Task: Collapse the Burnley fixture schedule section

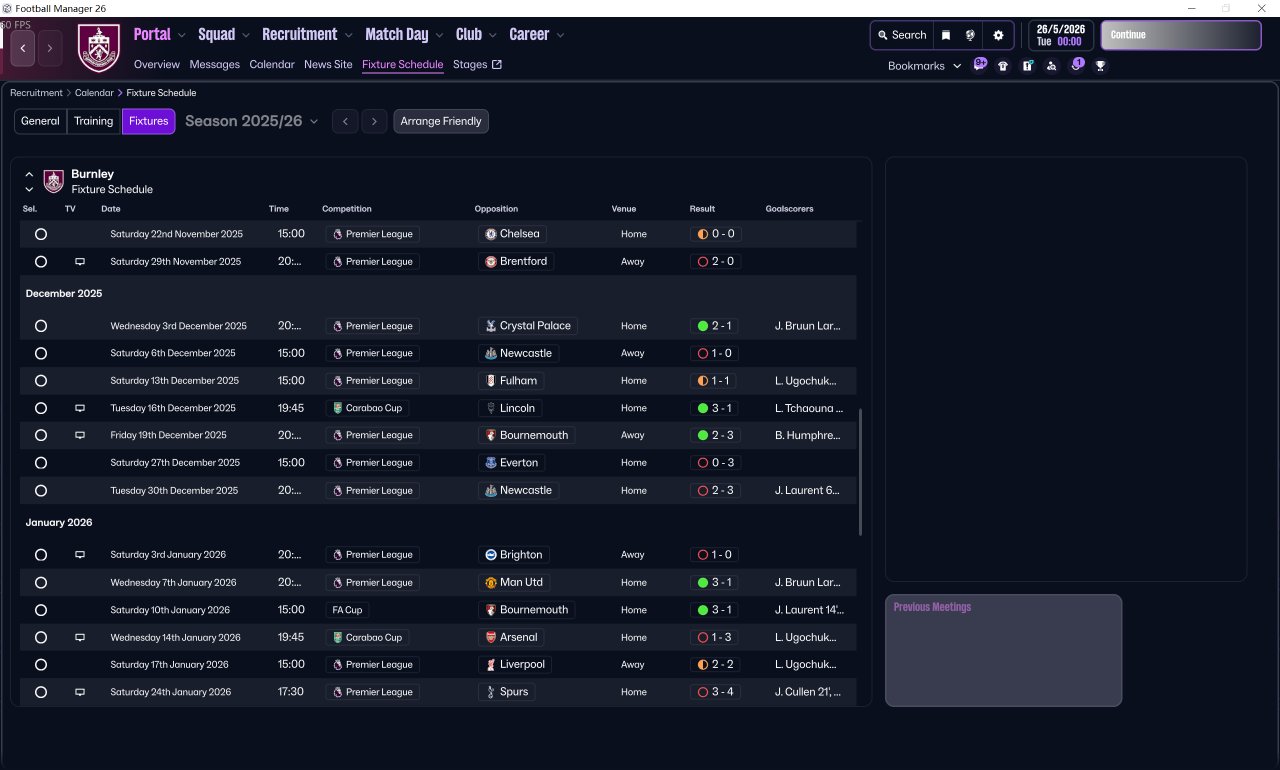Action: click(x=29, y=173)
